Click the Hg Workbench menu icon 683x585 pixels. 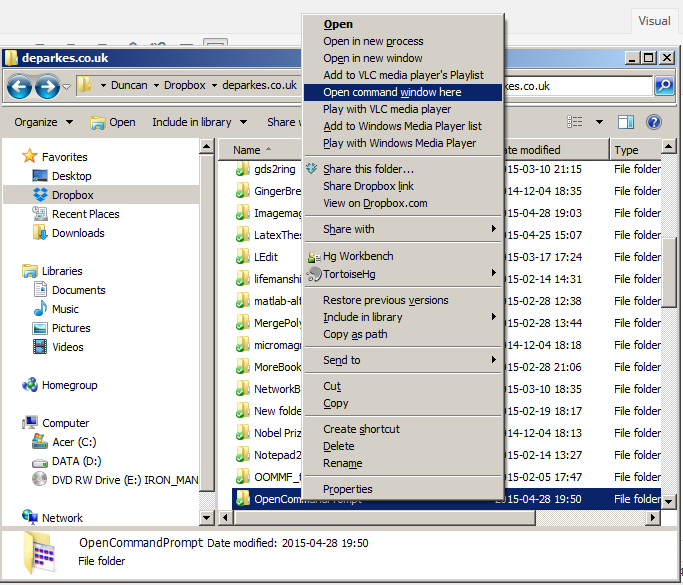312,256
